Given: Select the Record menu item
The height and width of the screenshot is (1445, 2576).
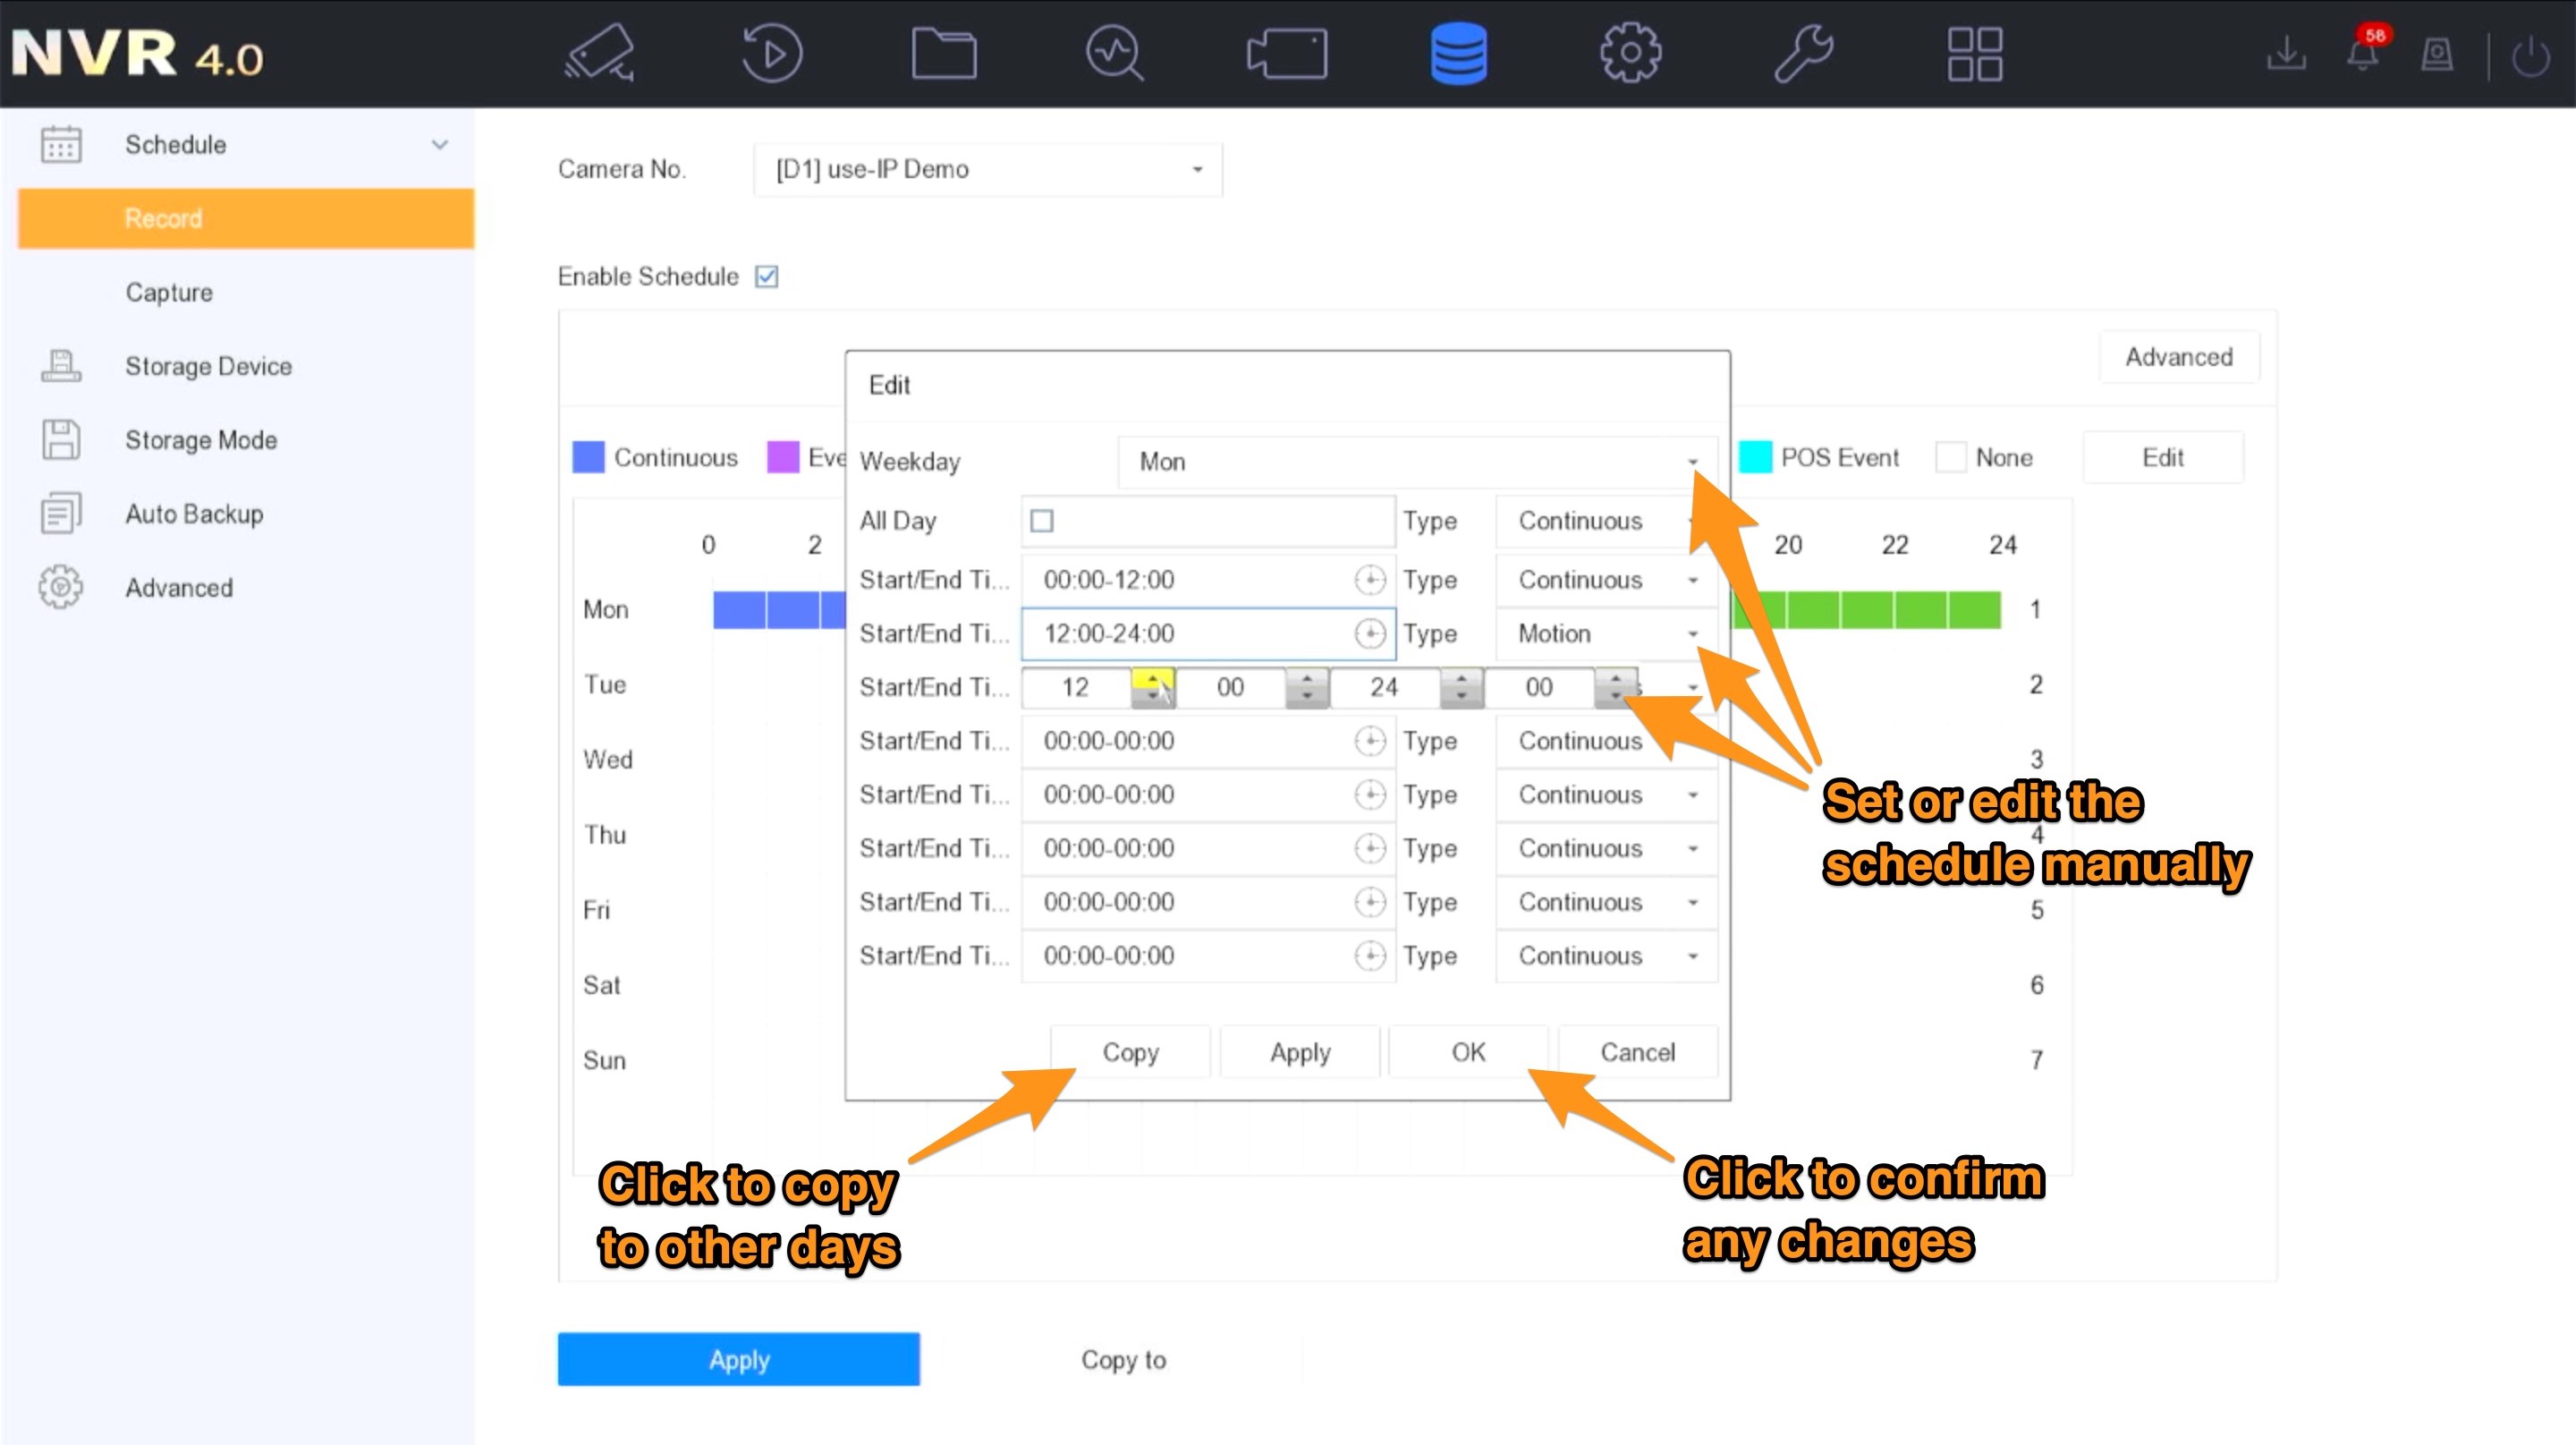Looking at the screenshot, I should (246, 218).
